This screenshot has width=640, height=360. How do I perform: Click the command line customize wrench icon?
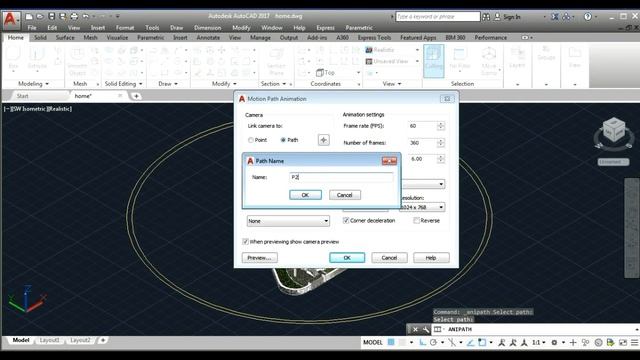pyautogui.click(x=425, y=329)
